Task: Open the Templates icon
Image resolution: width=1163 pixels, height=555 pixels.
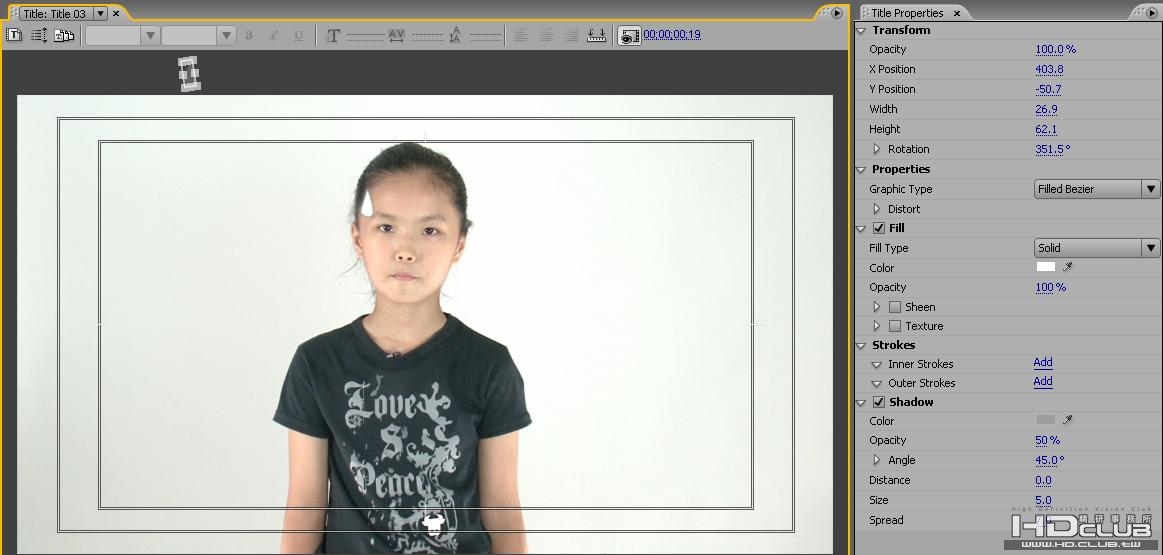Action: click(x=64, y=35)
